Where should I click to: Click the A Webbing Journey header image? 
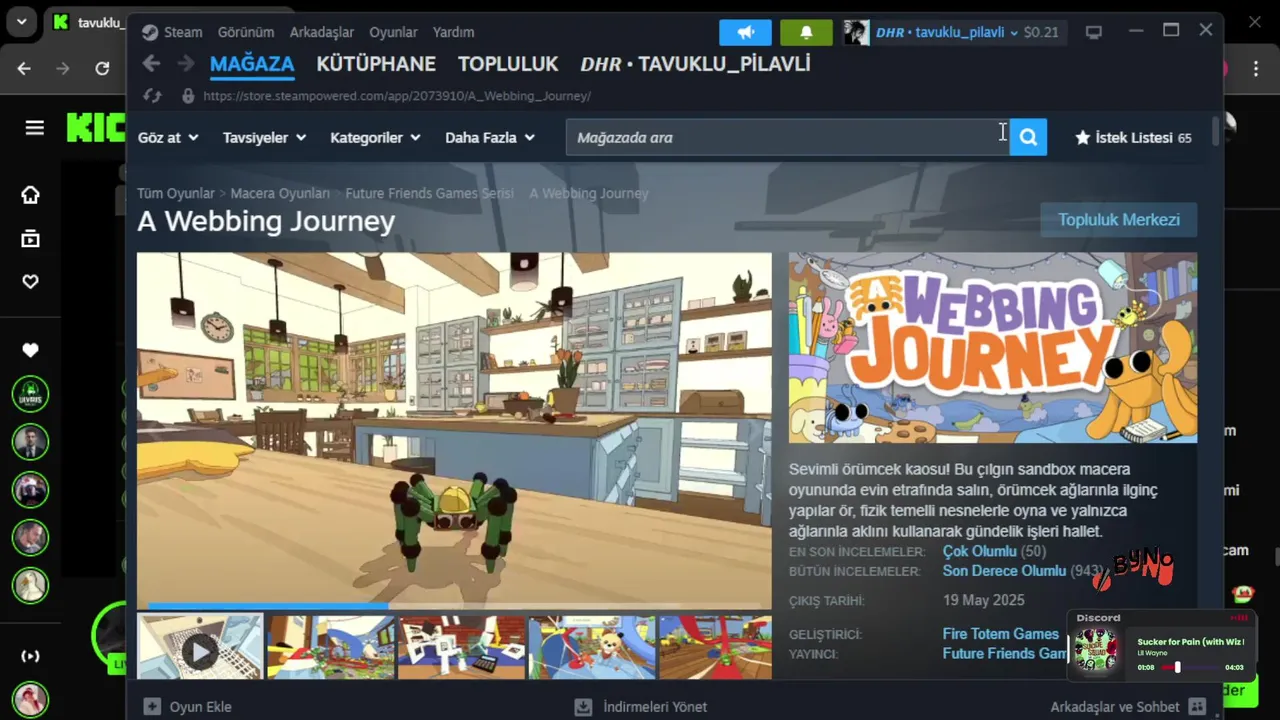pyautogui.click(x=993, y=347)
